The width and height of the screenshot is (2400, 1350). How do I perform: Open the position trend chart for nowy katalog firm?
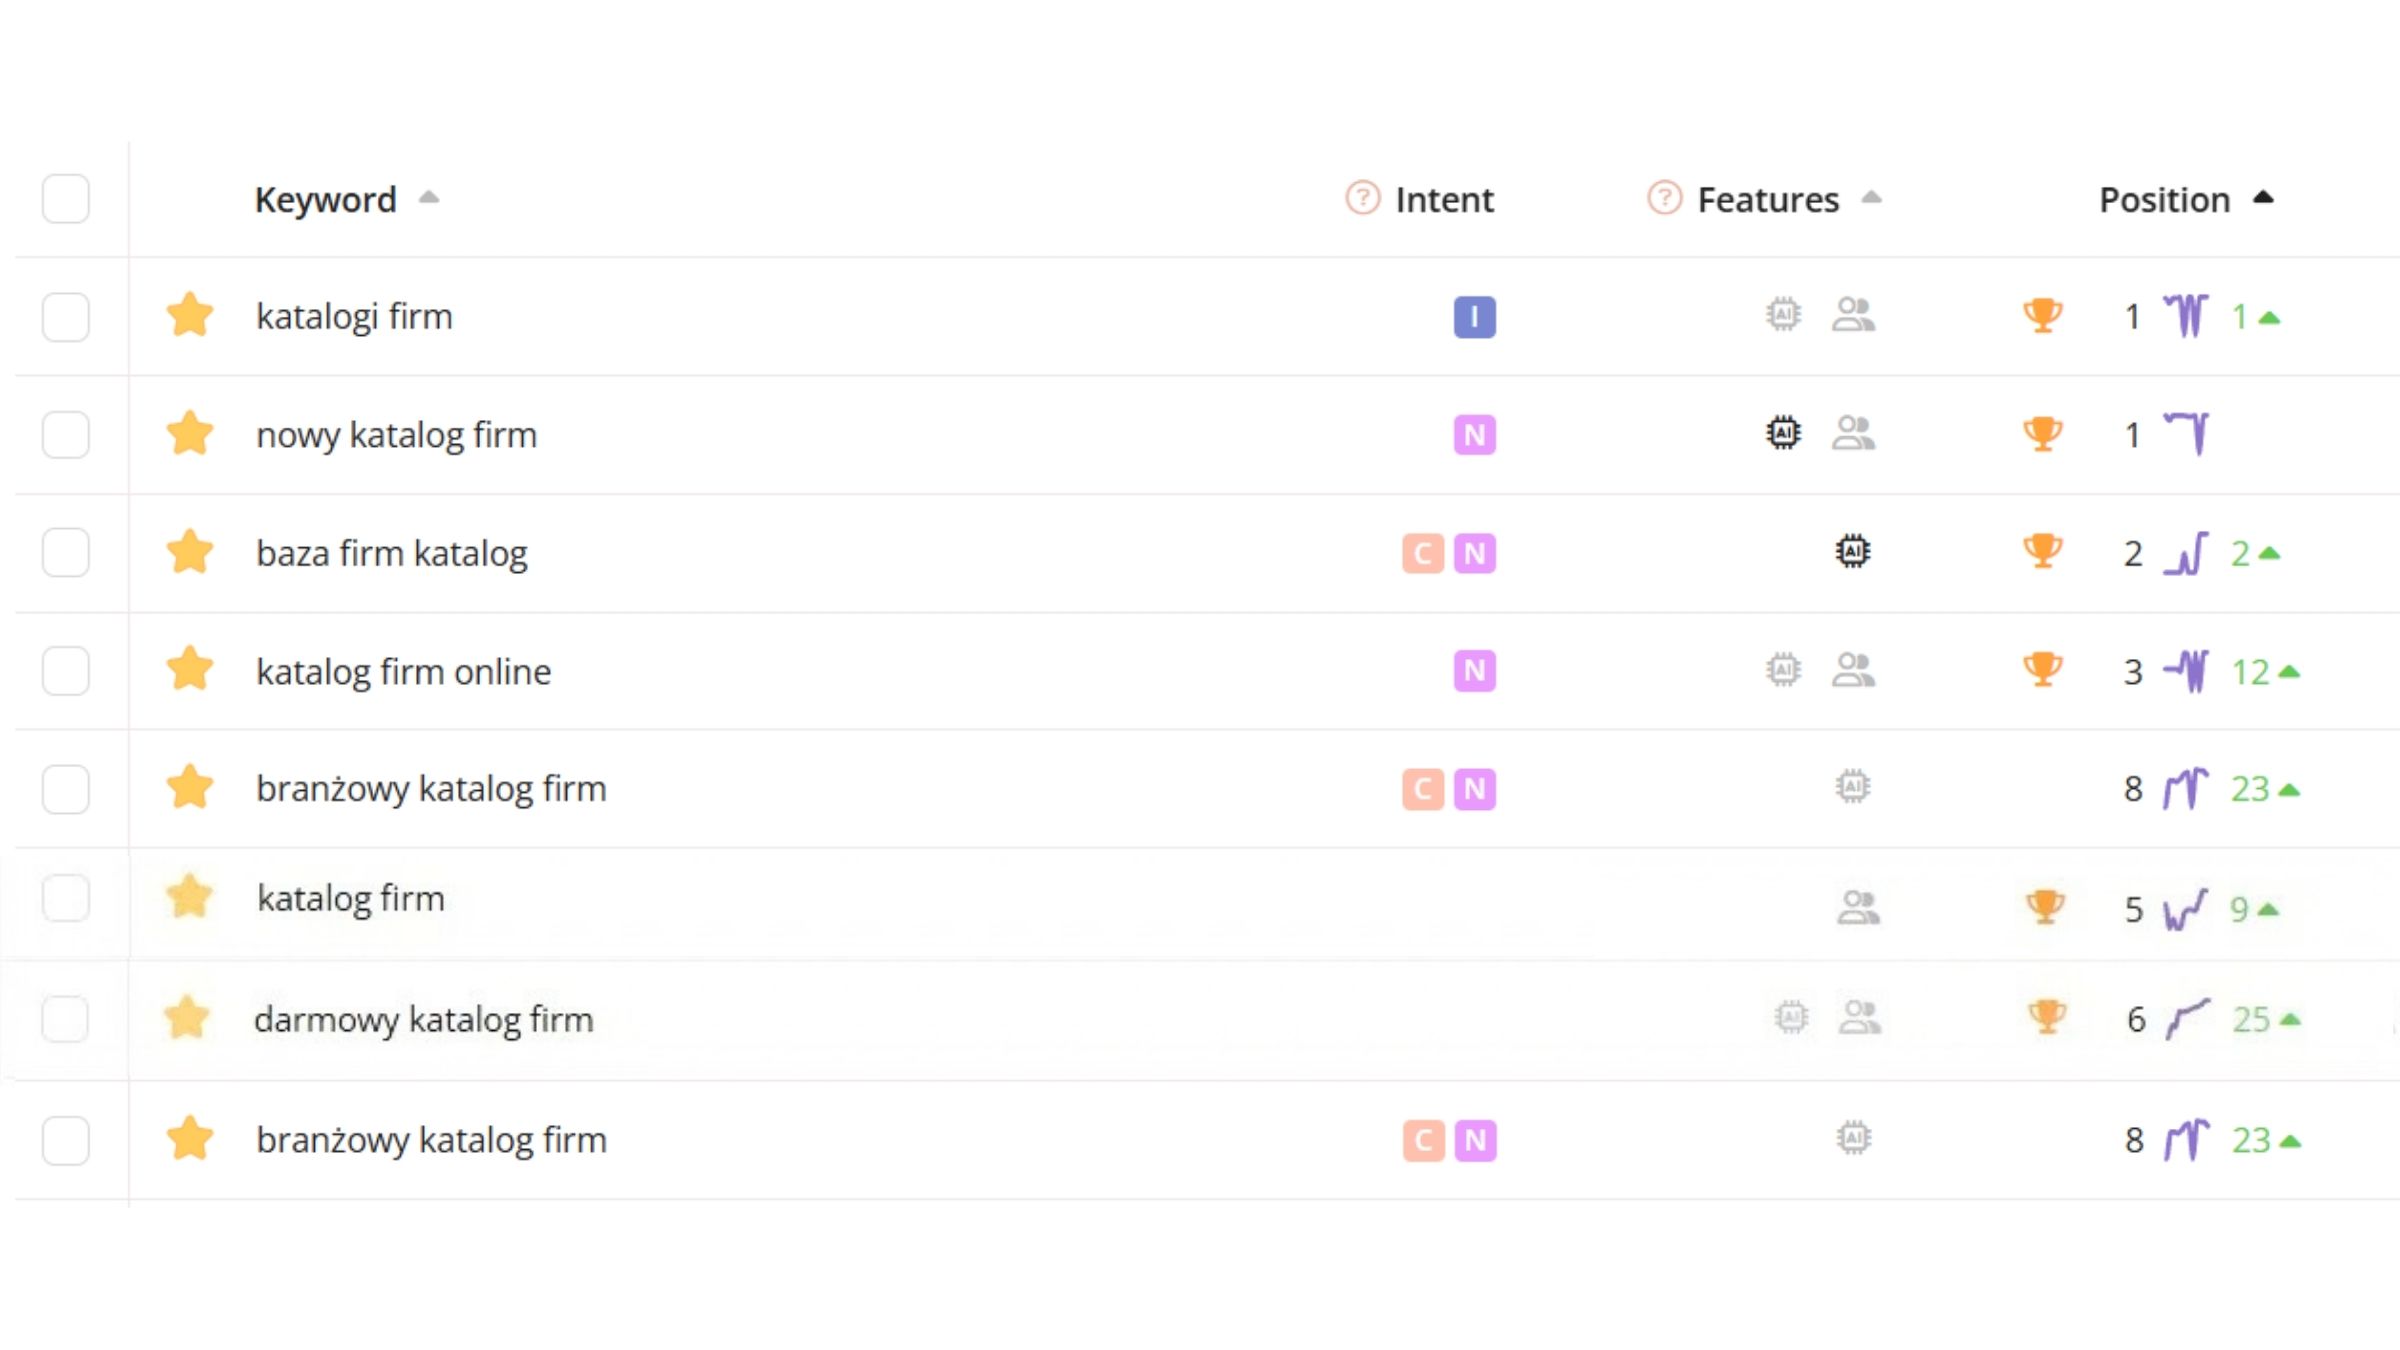coord(2186,434)
